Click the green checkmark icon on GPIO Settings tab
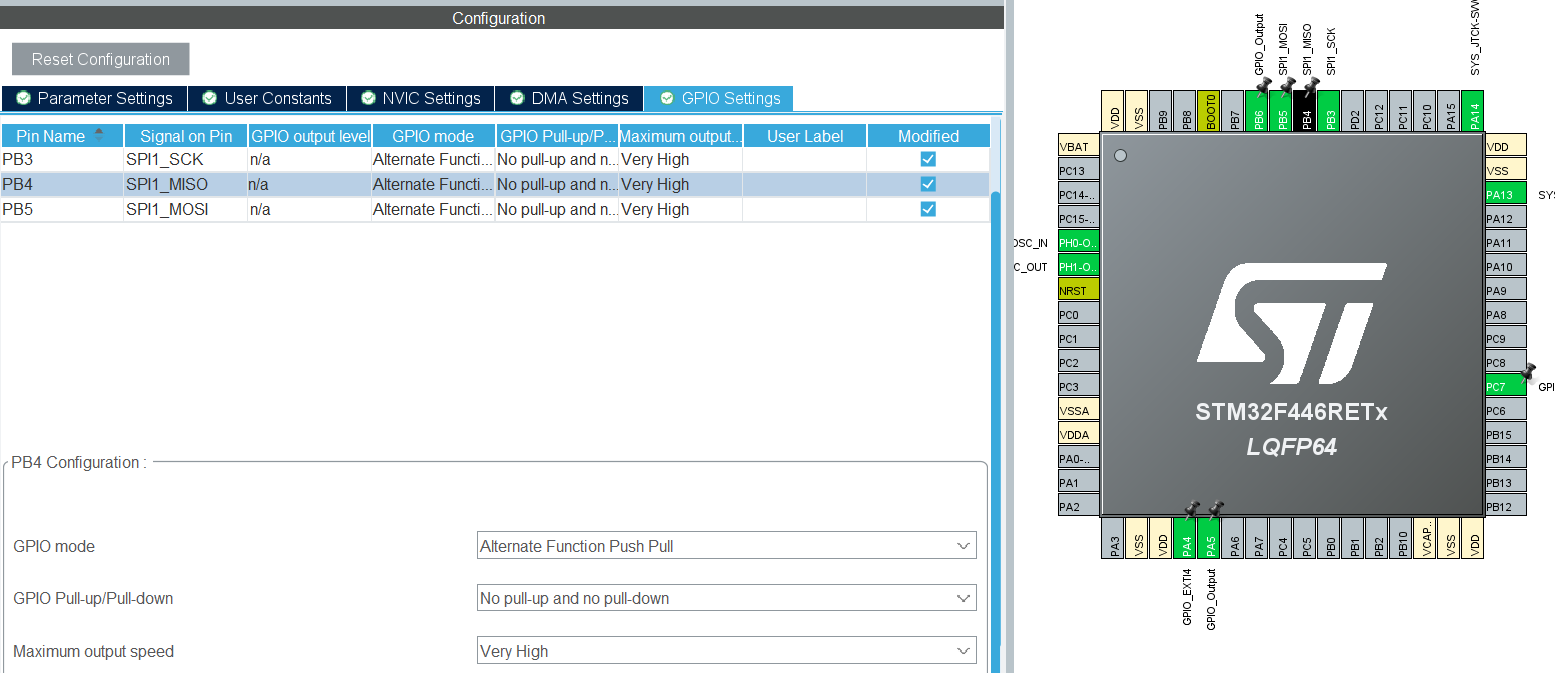 667,98
